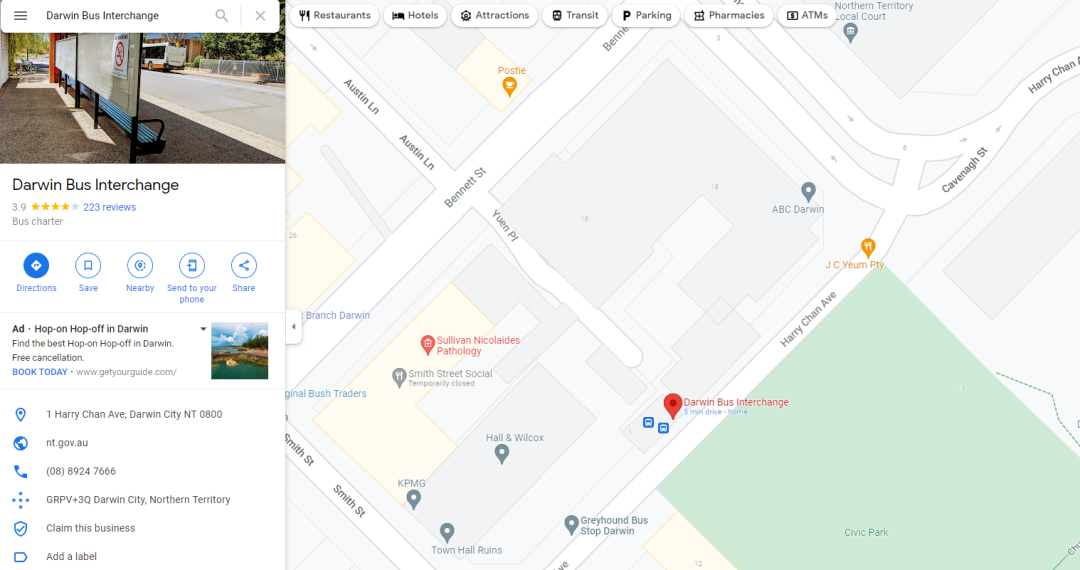Open the 223 reviews link

110,207
